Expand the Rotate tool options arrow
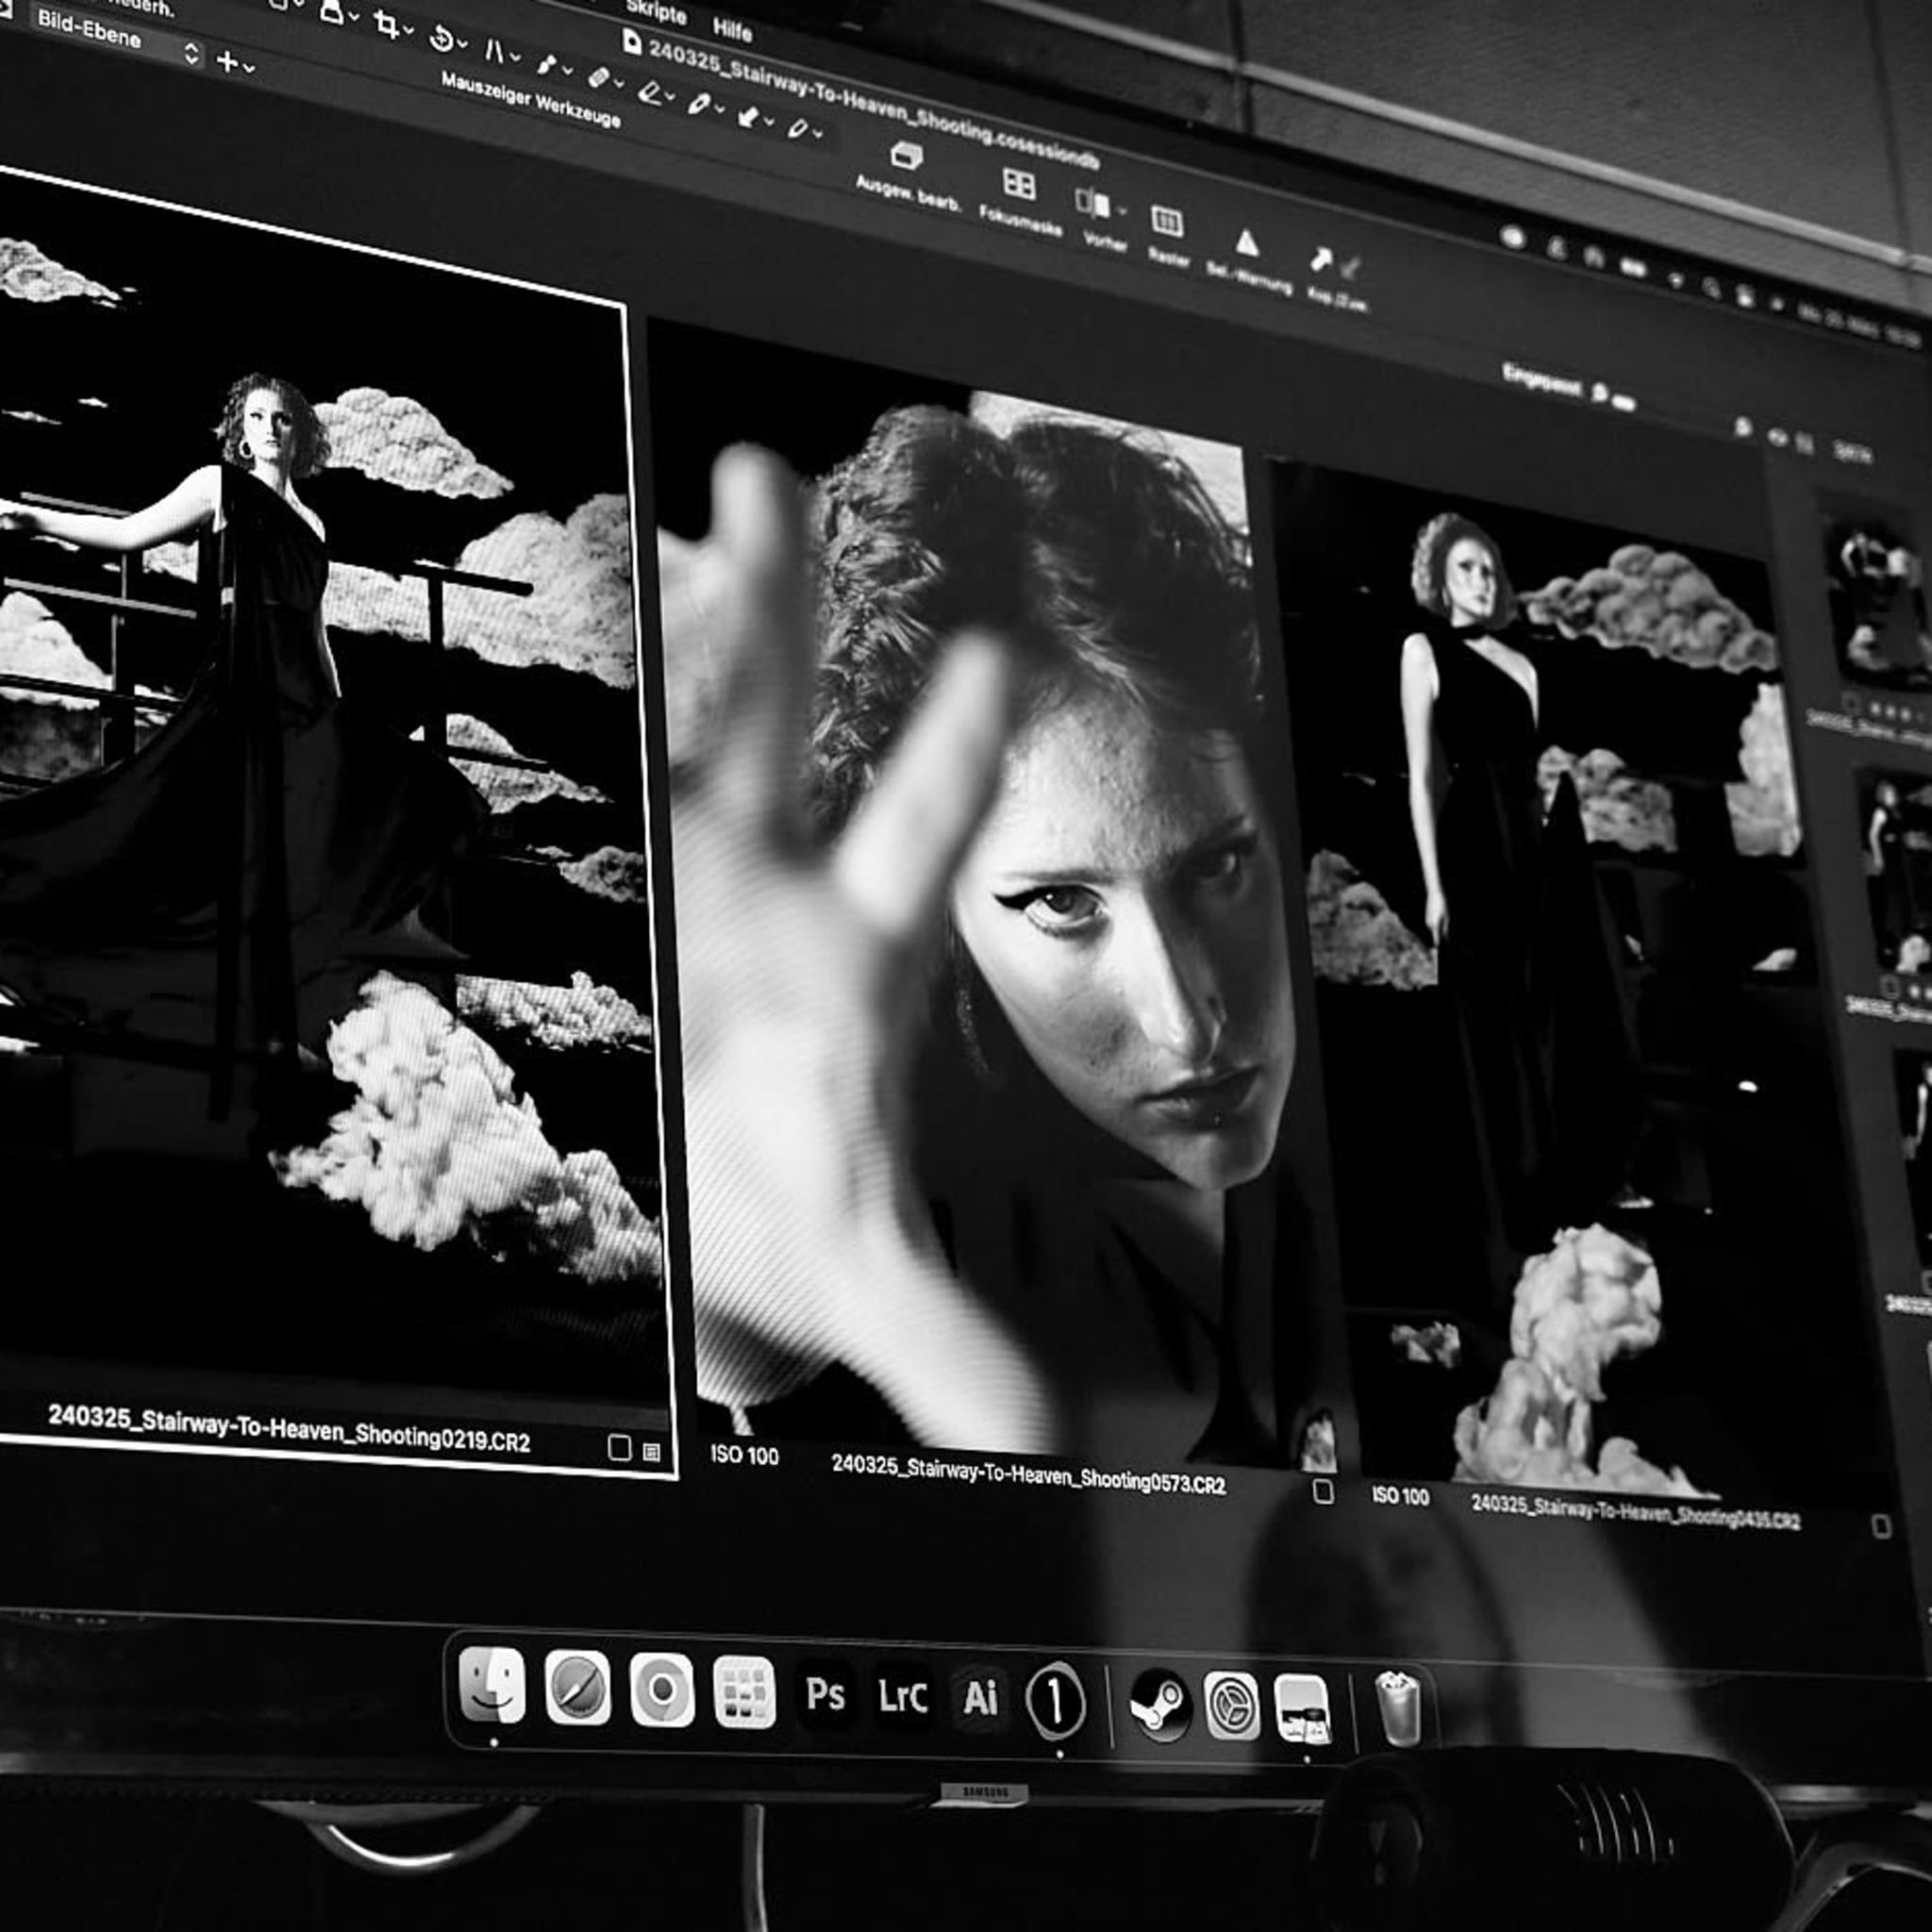Screen dimensions: 1932x1932 (x=461, y=44)
